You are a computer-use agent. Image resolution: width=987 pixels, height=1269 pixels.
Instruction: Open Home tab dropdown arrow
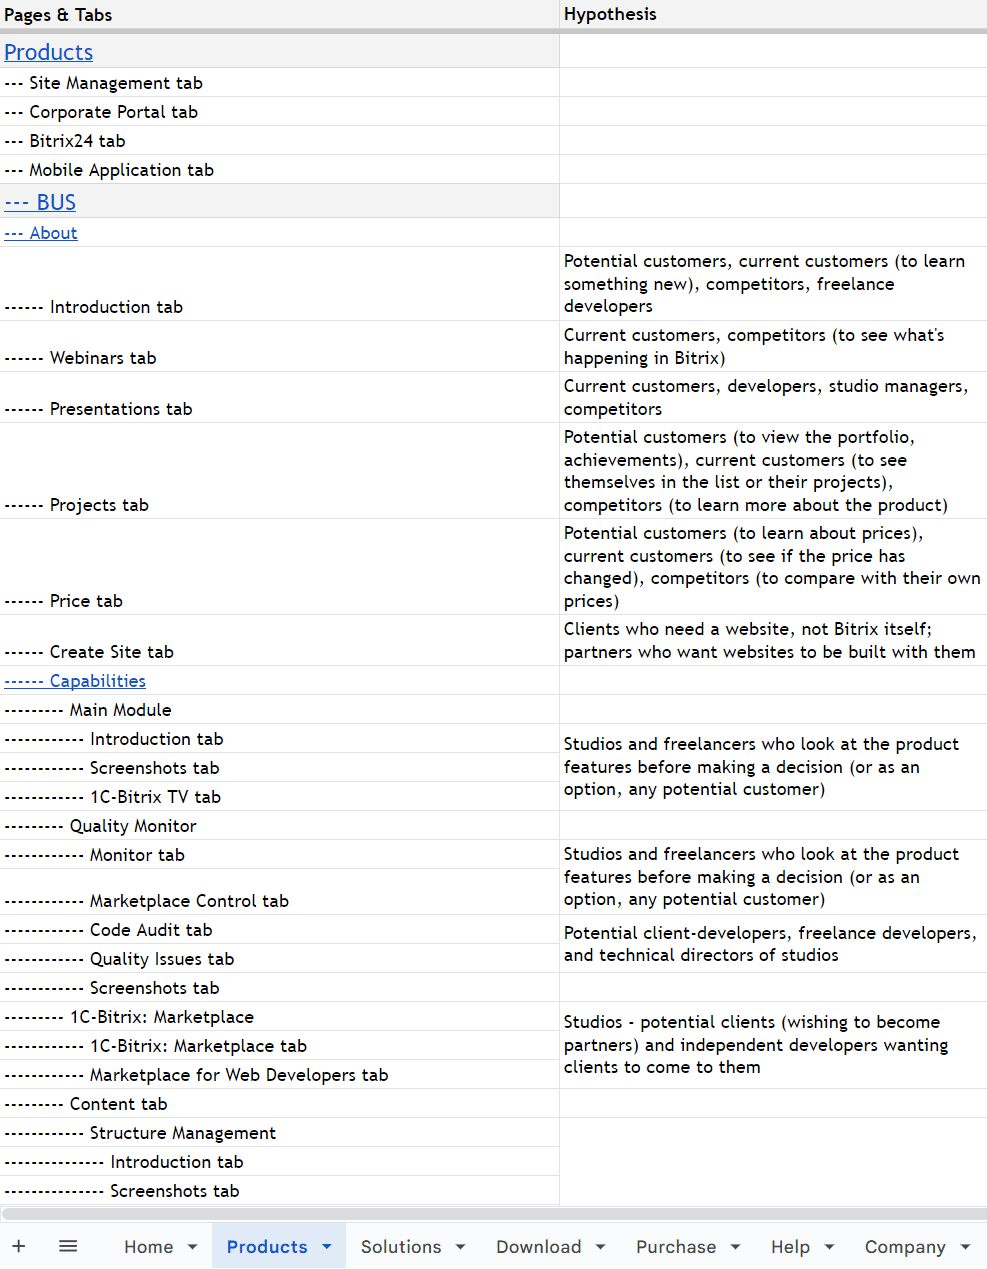(x=192, y=1247)
